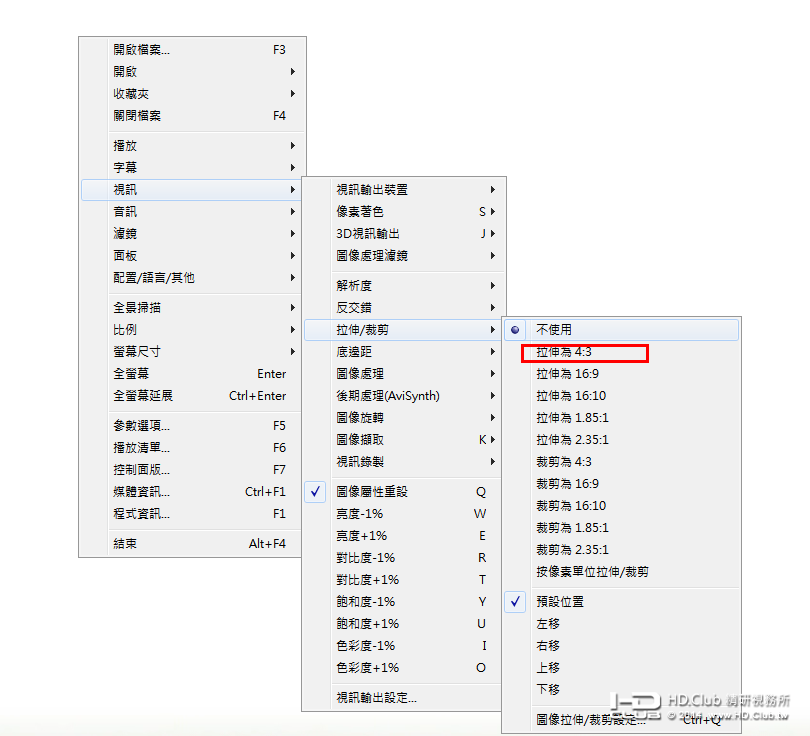The height and width of the screenshot is (736, 810).
Task: Open 播放清單... menu item
Action: (x=191, y=448)
